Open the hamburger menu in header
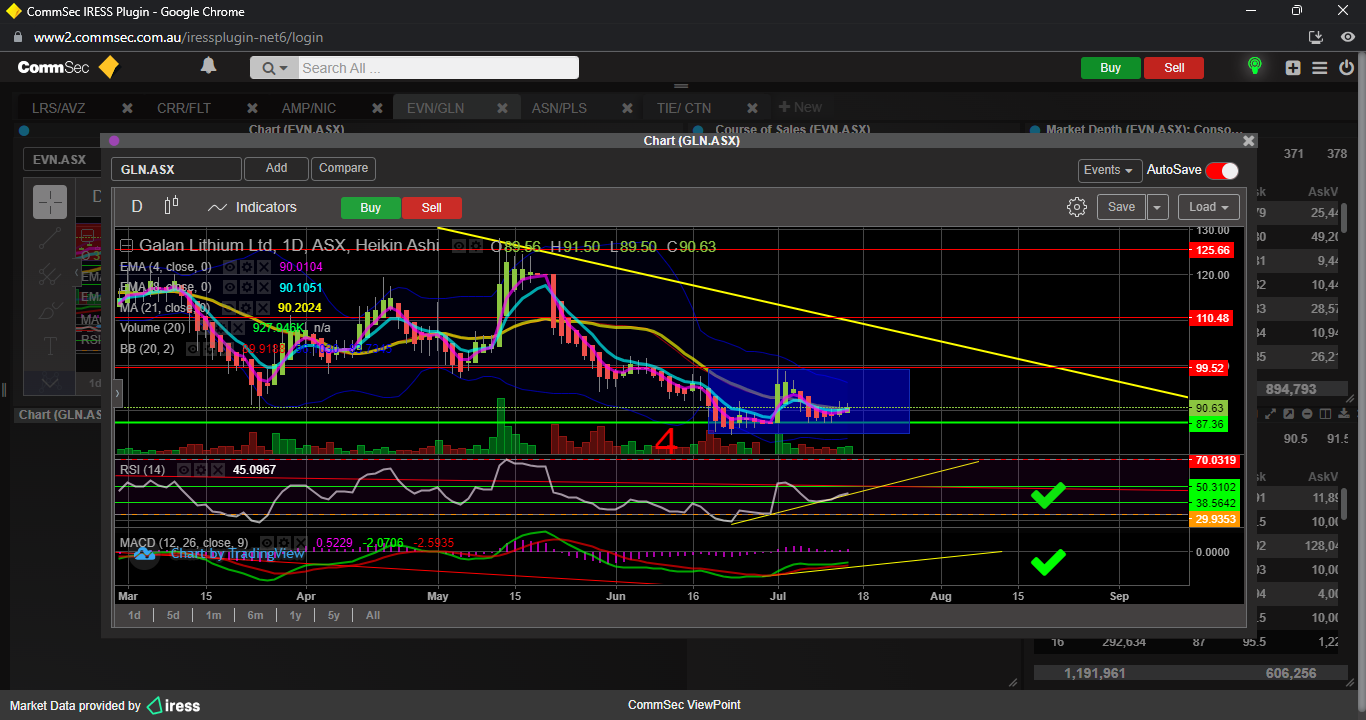This screenshot has width=1366, height=720. point(1319,68)
